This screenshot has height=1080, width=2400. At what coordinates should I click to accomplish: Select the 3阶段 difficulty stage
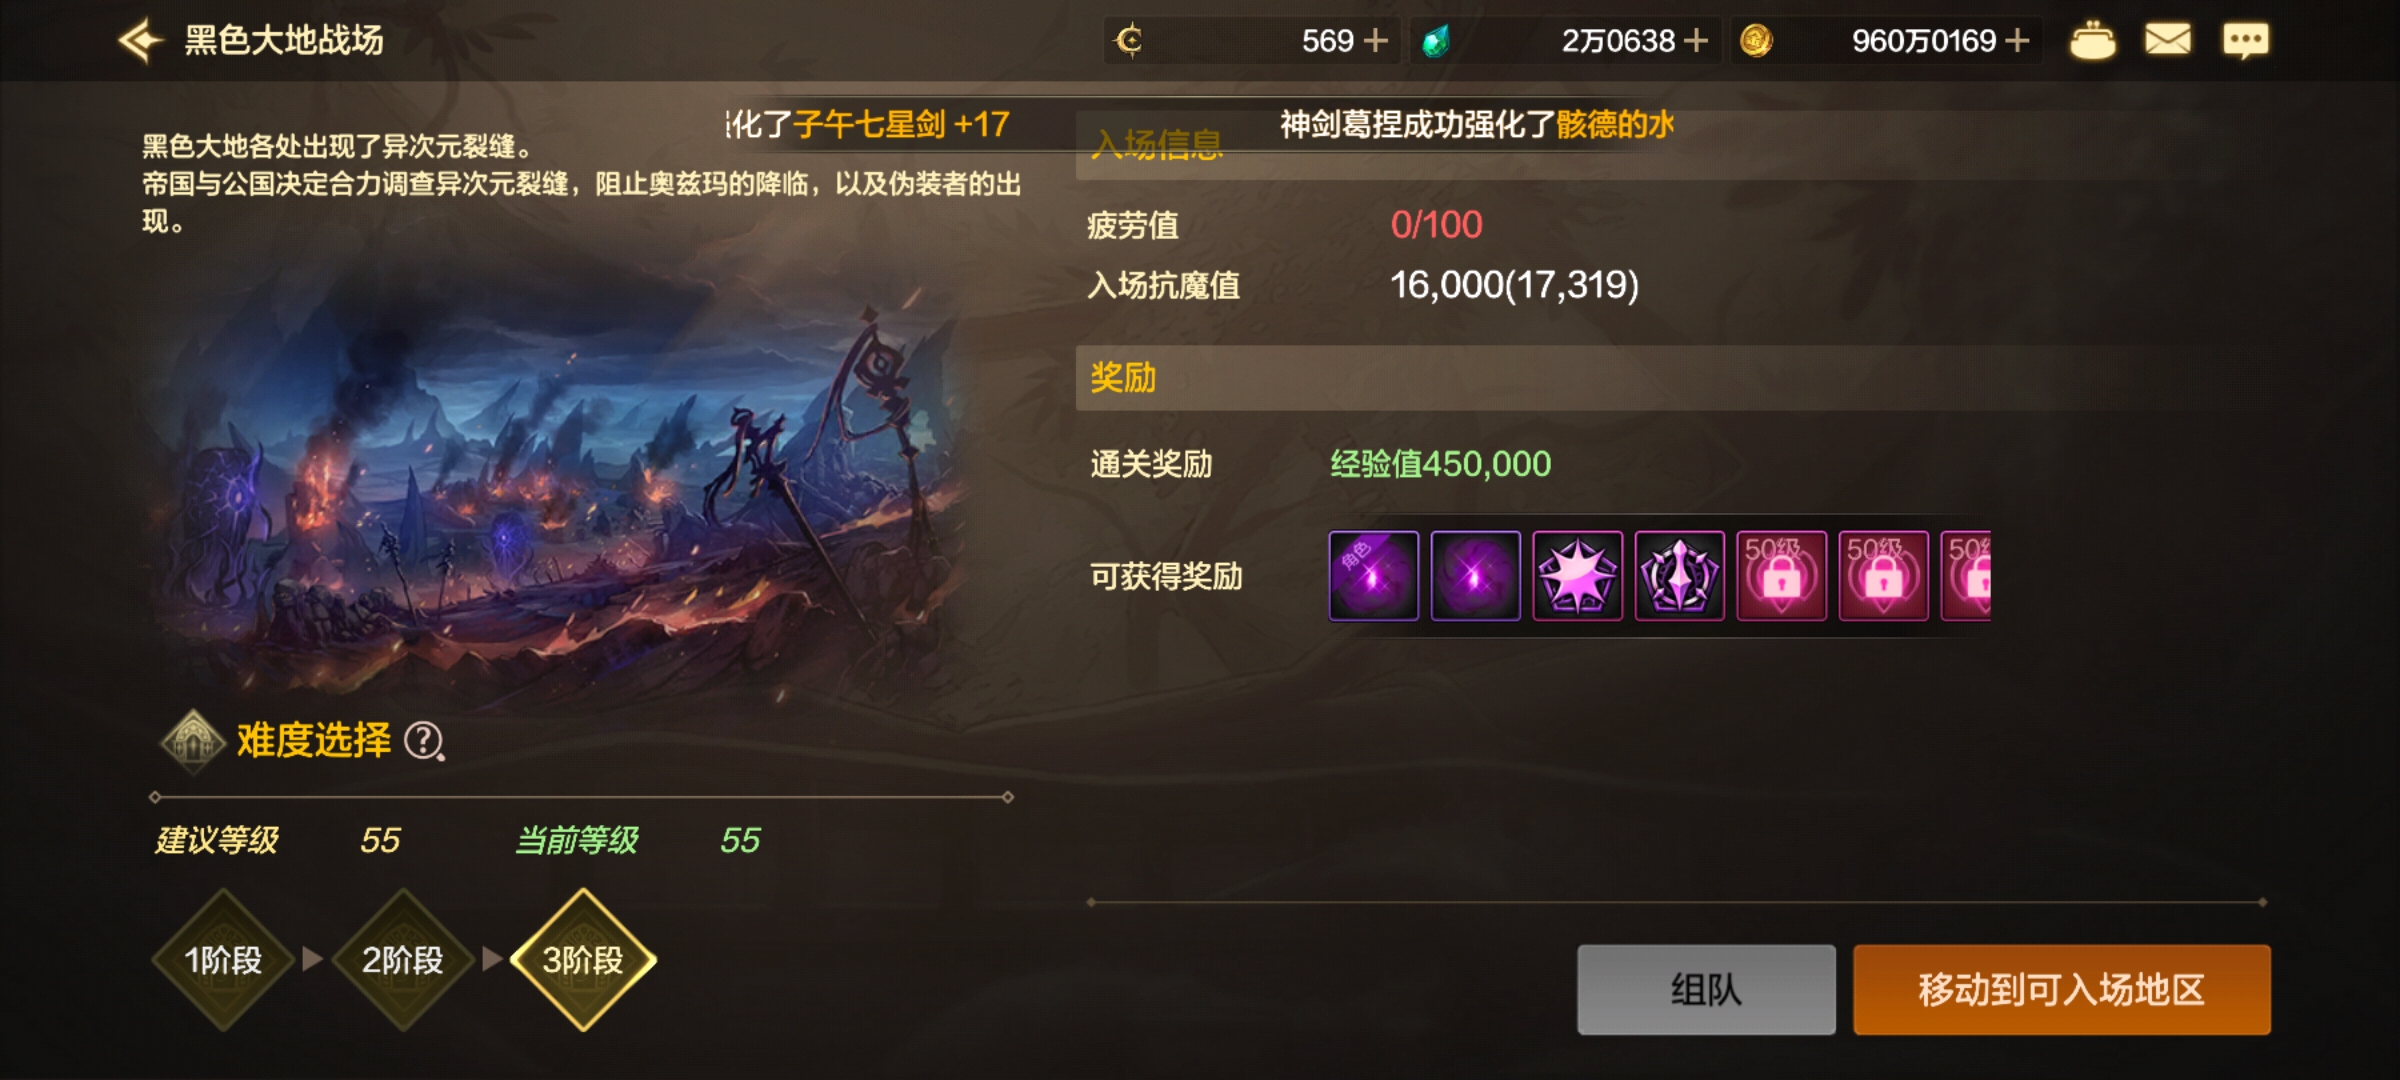pos(583,960)
